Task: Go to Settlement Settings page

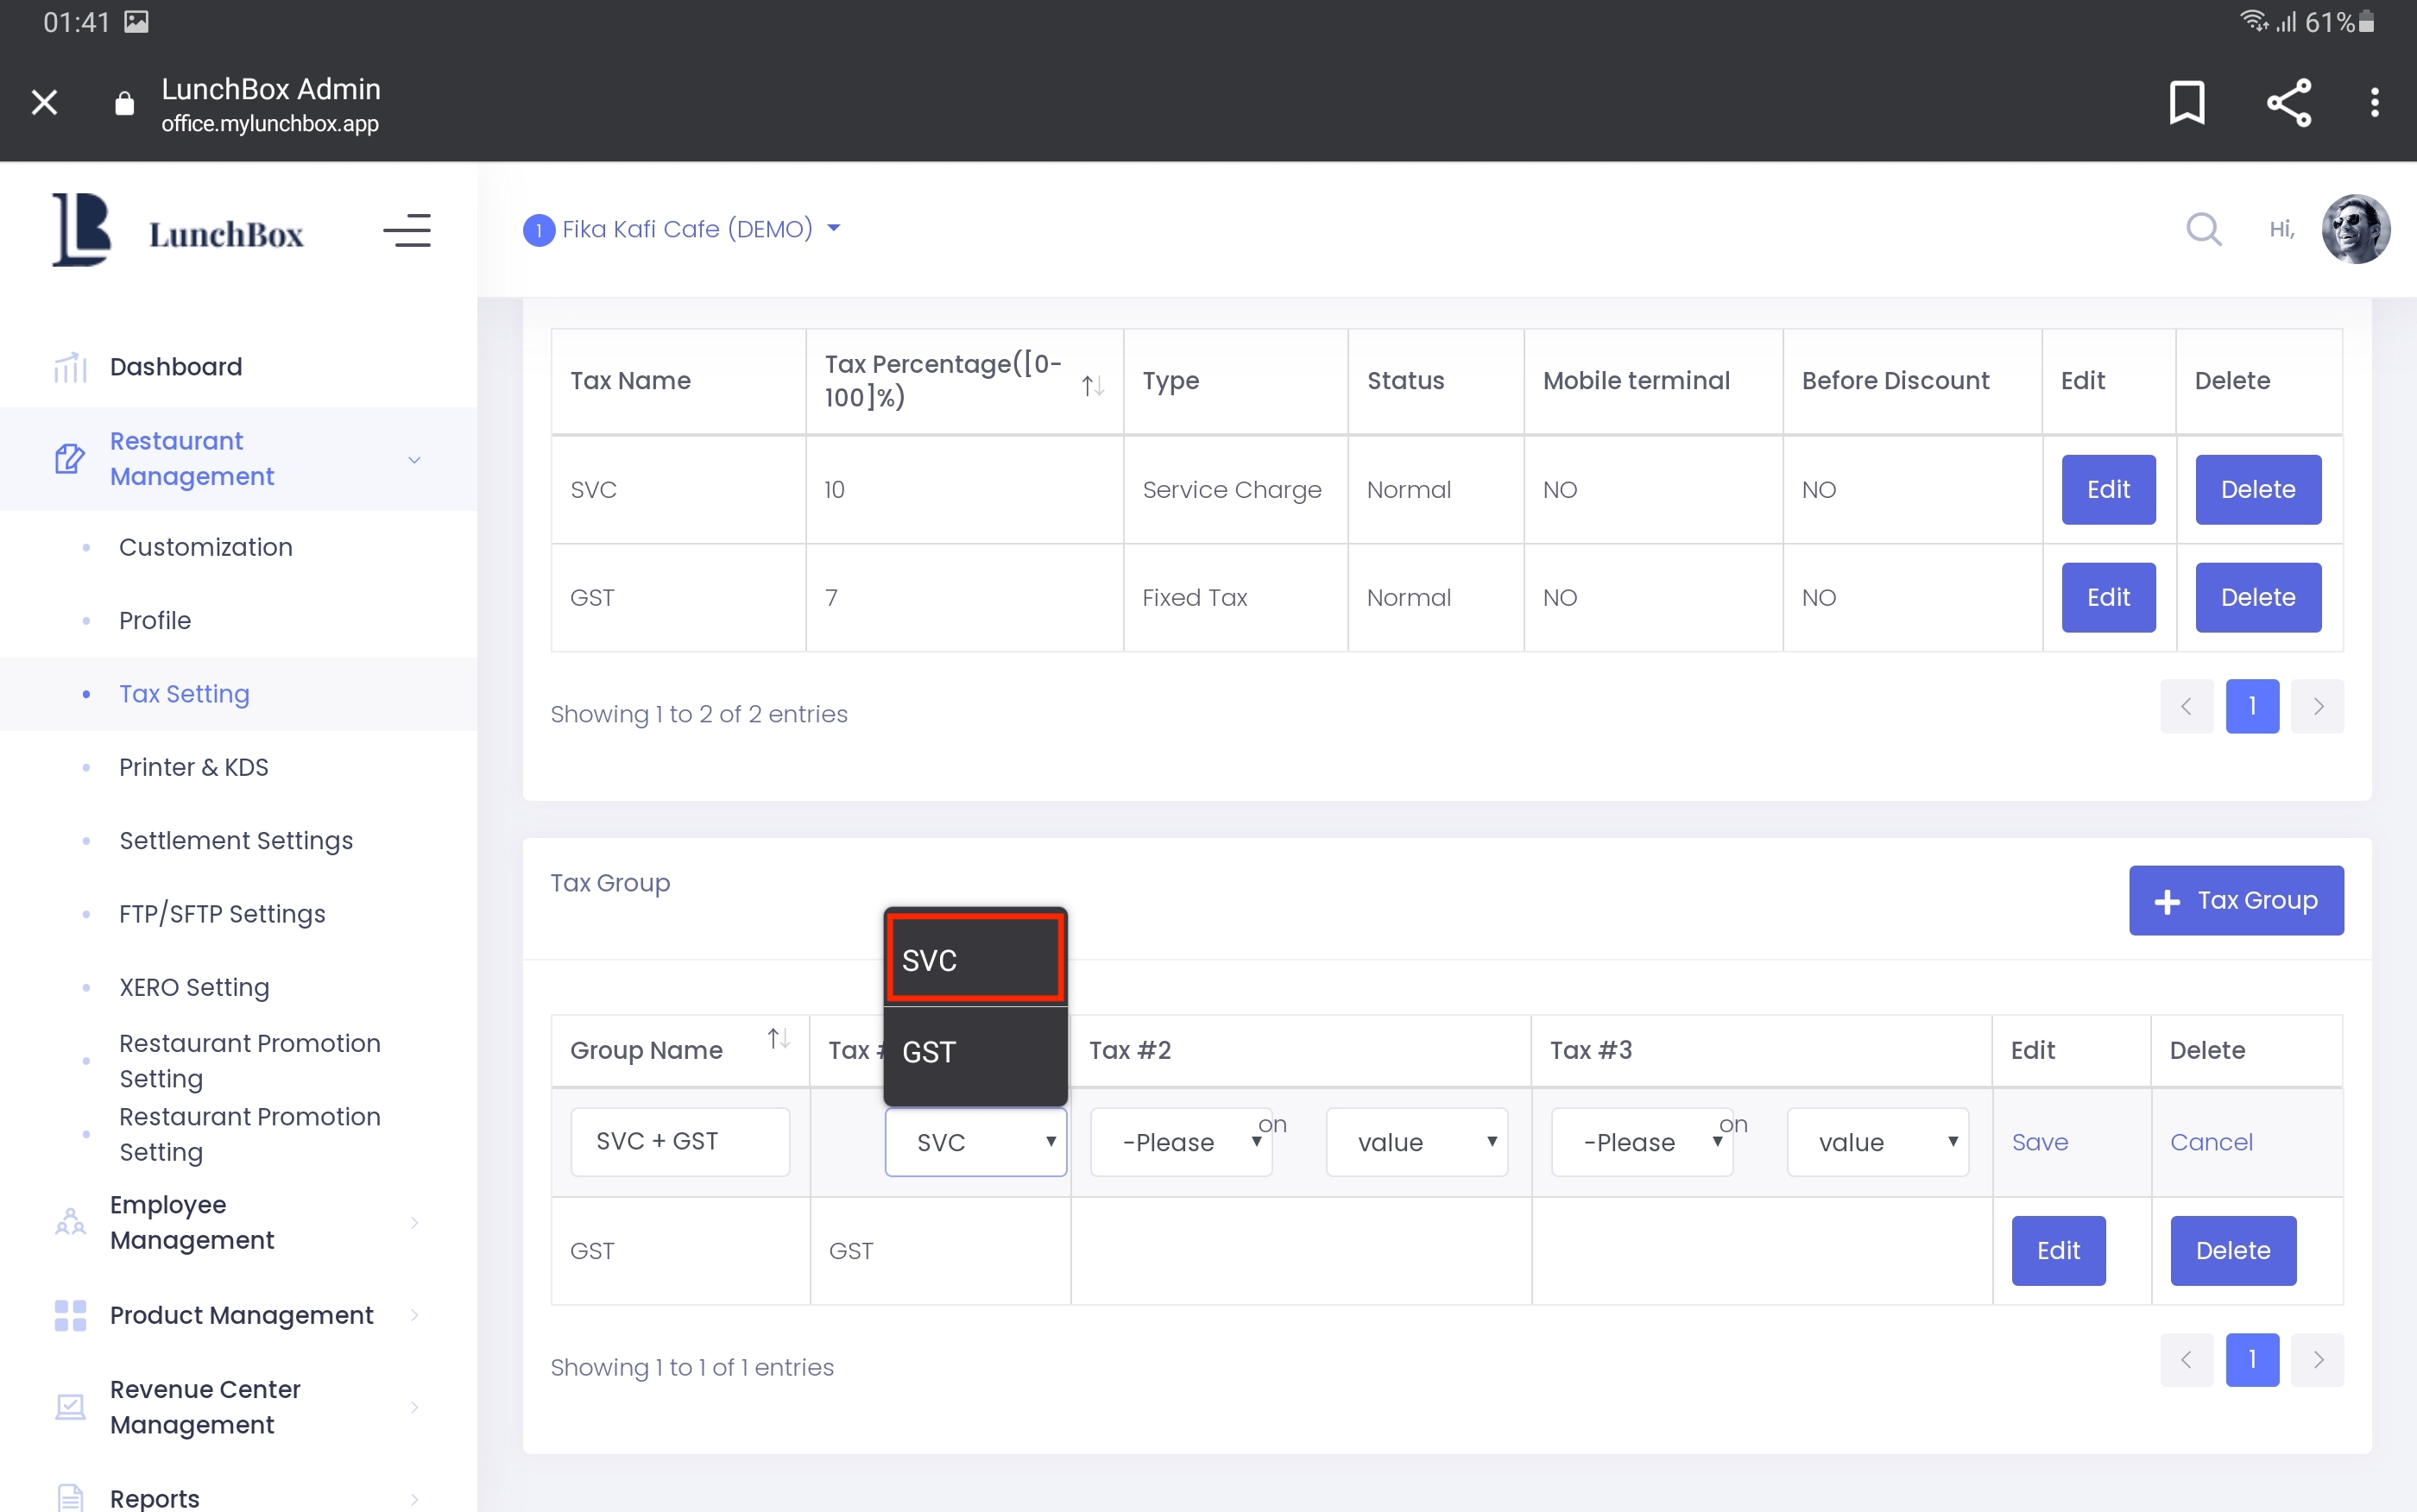Action: point(236,840)
